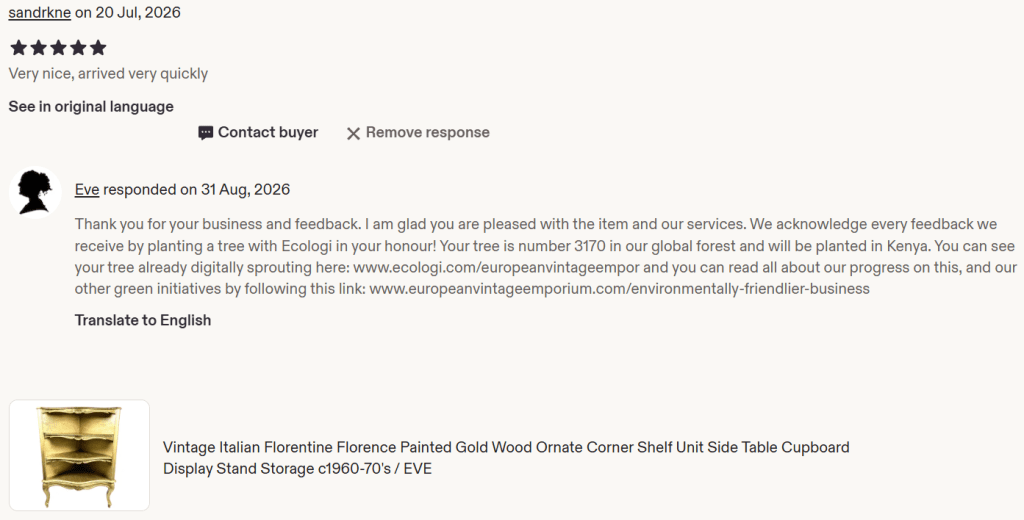The height and width of the screenshot is (520, 1024).
Task: Click the Contact buyer label
Action: 268,133
